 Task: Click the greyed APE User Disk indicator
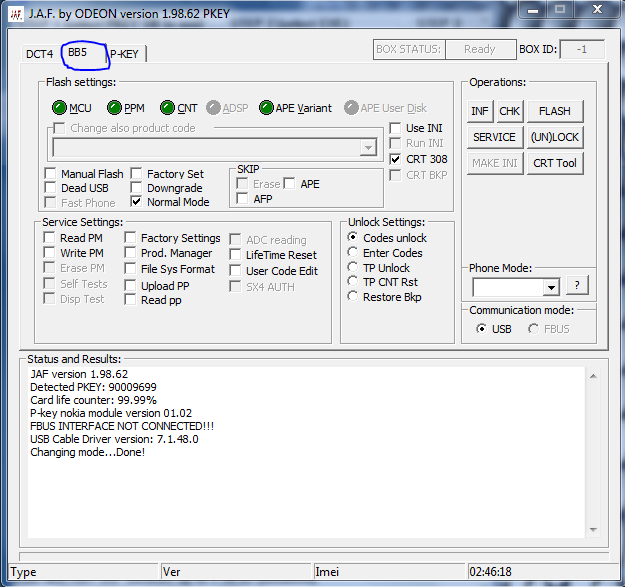(351, 108)
